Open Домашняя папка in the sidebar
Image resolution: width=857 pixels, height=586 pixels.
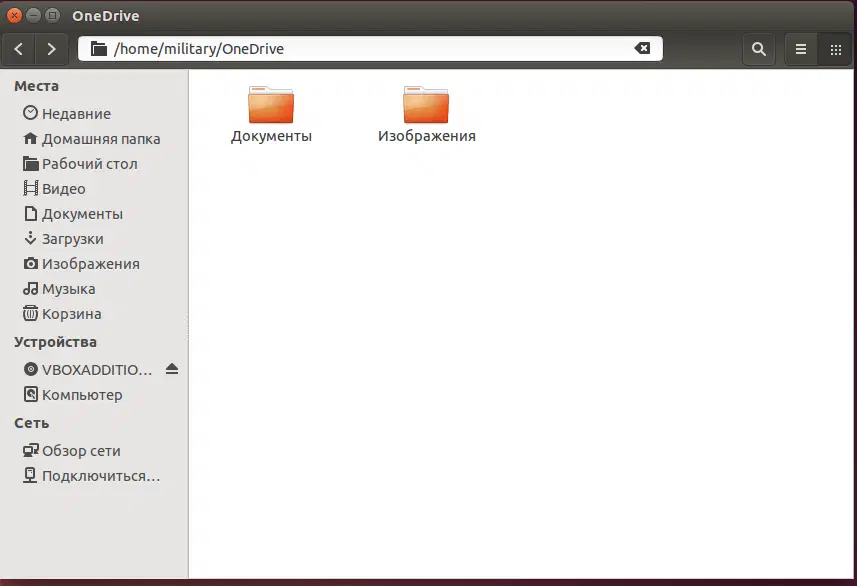click(x=94, y=139)
